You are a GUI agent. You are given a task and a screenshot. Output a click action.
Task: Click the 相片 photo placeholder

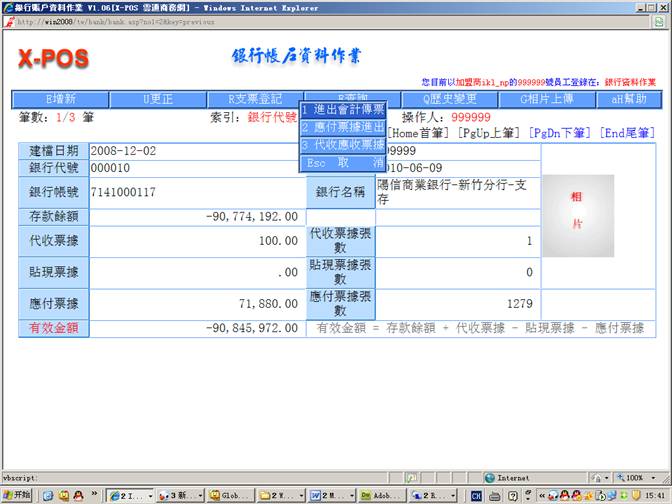576,210
